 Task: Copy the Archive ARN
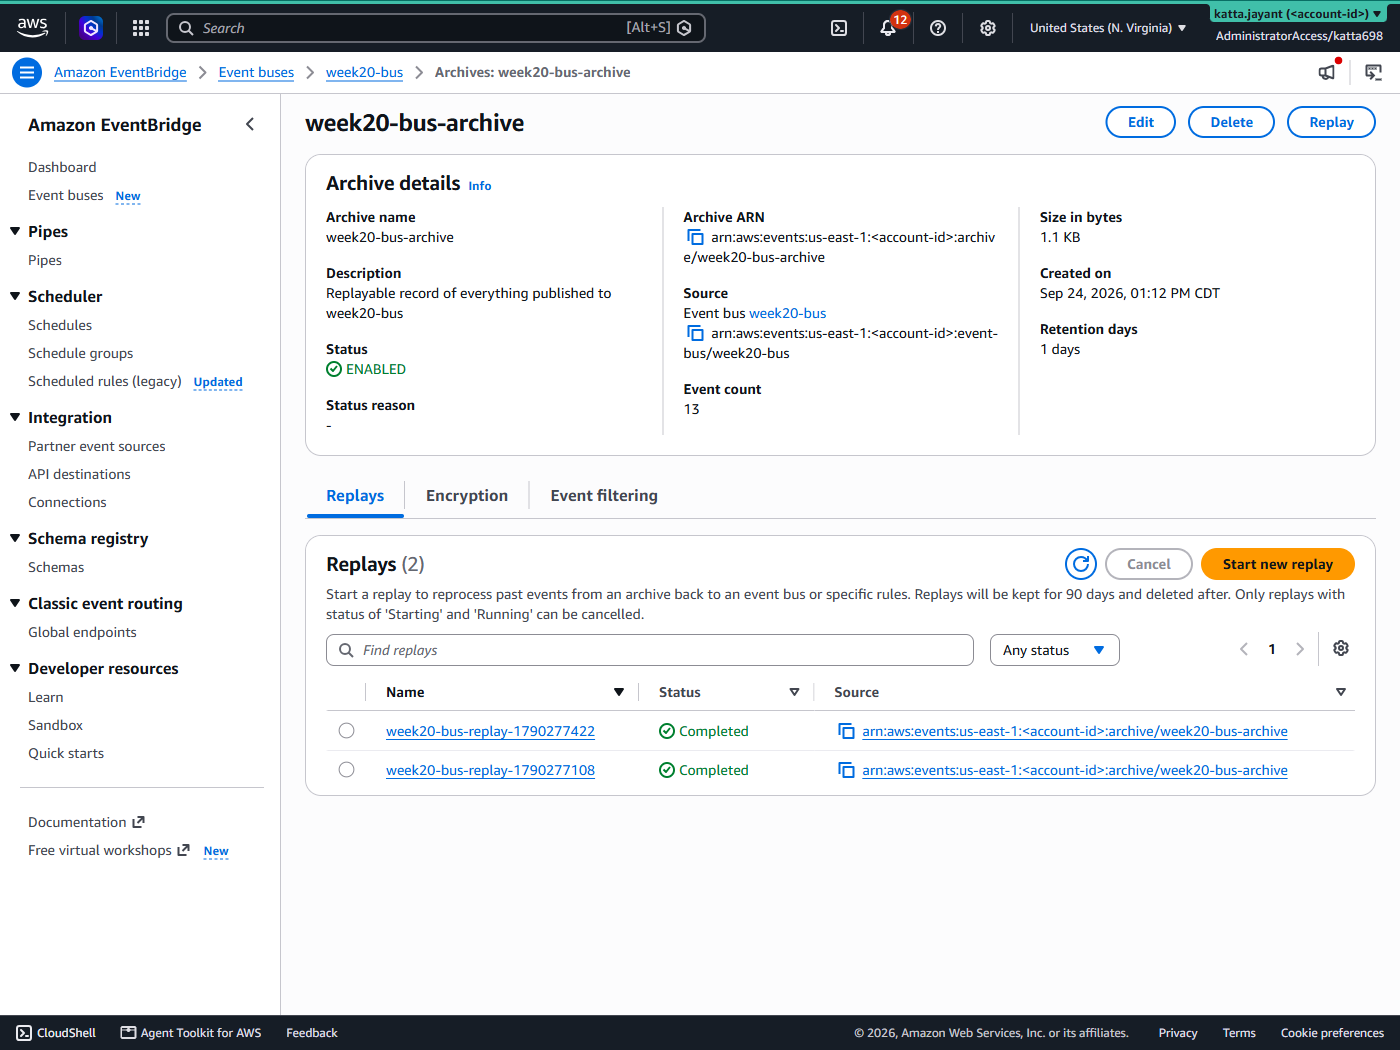695,237
